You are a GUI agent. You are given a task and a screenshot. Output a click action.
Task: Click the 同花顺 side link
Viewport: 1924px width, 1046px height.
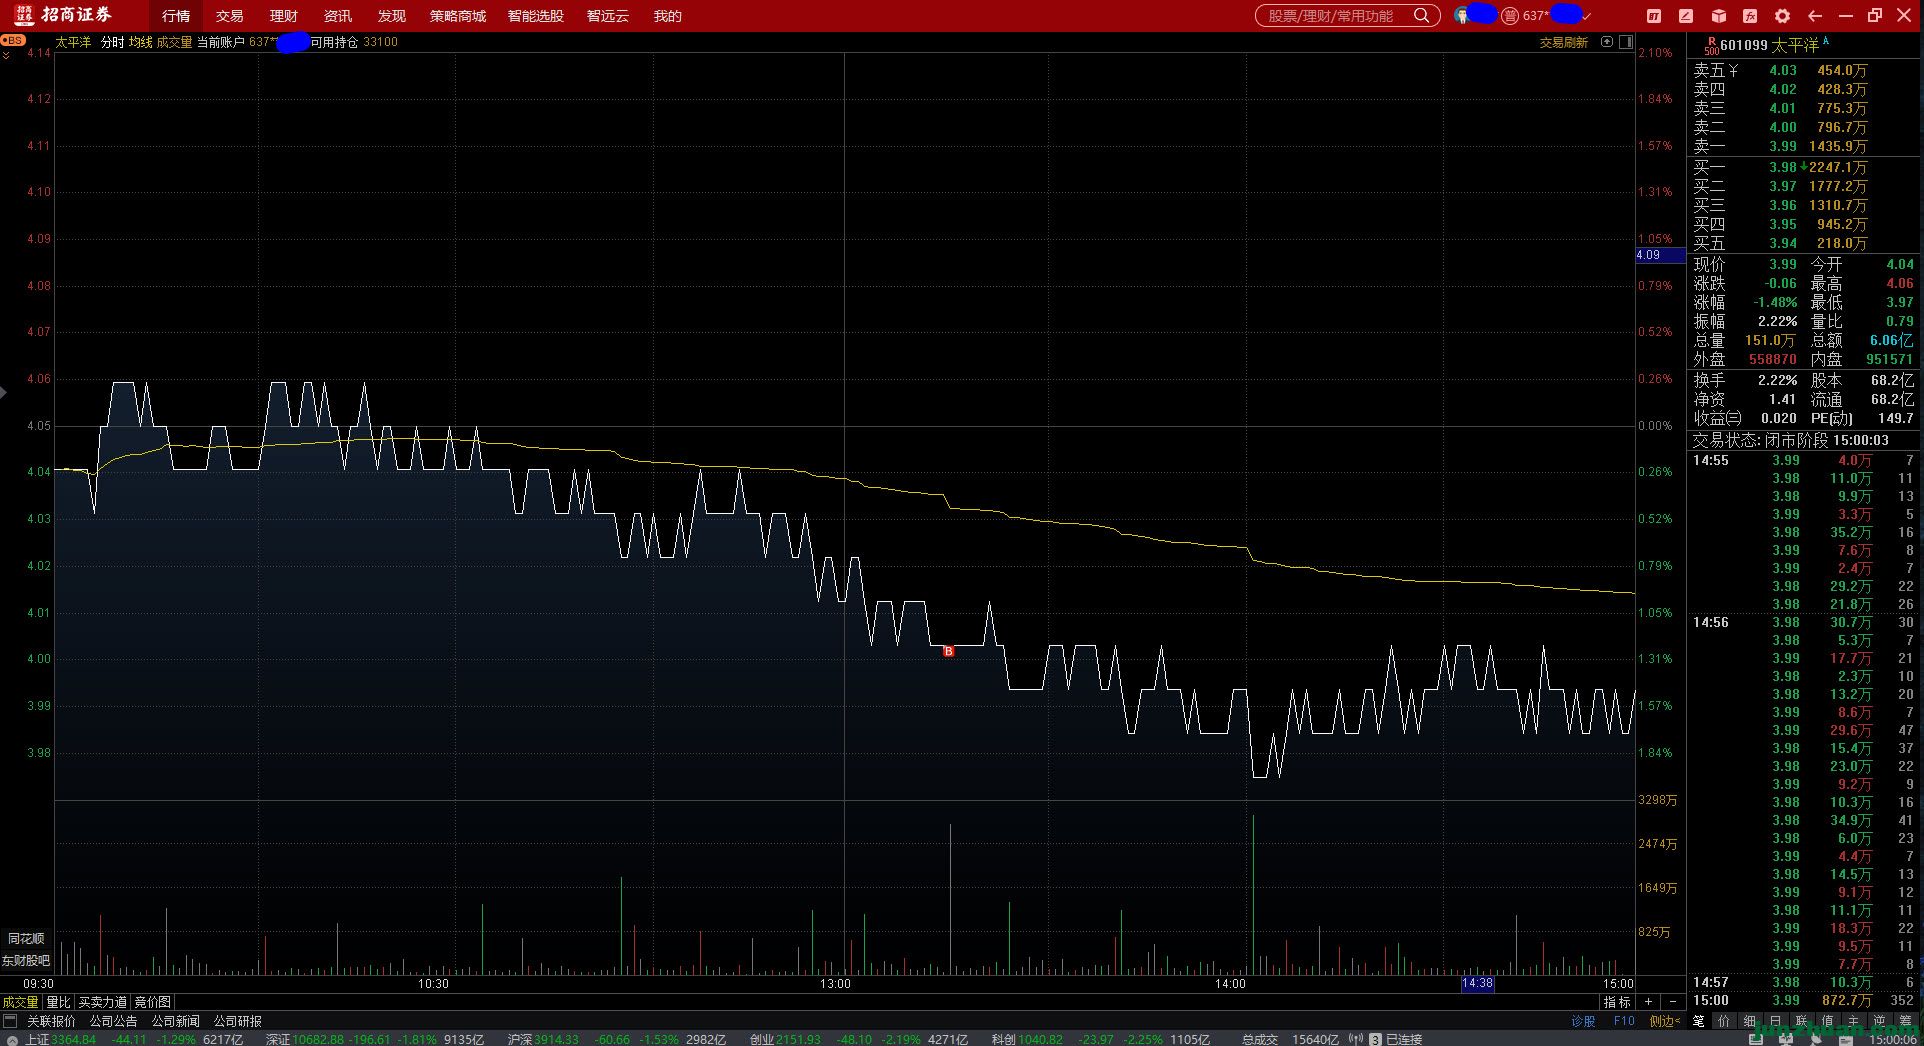(26, 938)
